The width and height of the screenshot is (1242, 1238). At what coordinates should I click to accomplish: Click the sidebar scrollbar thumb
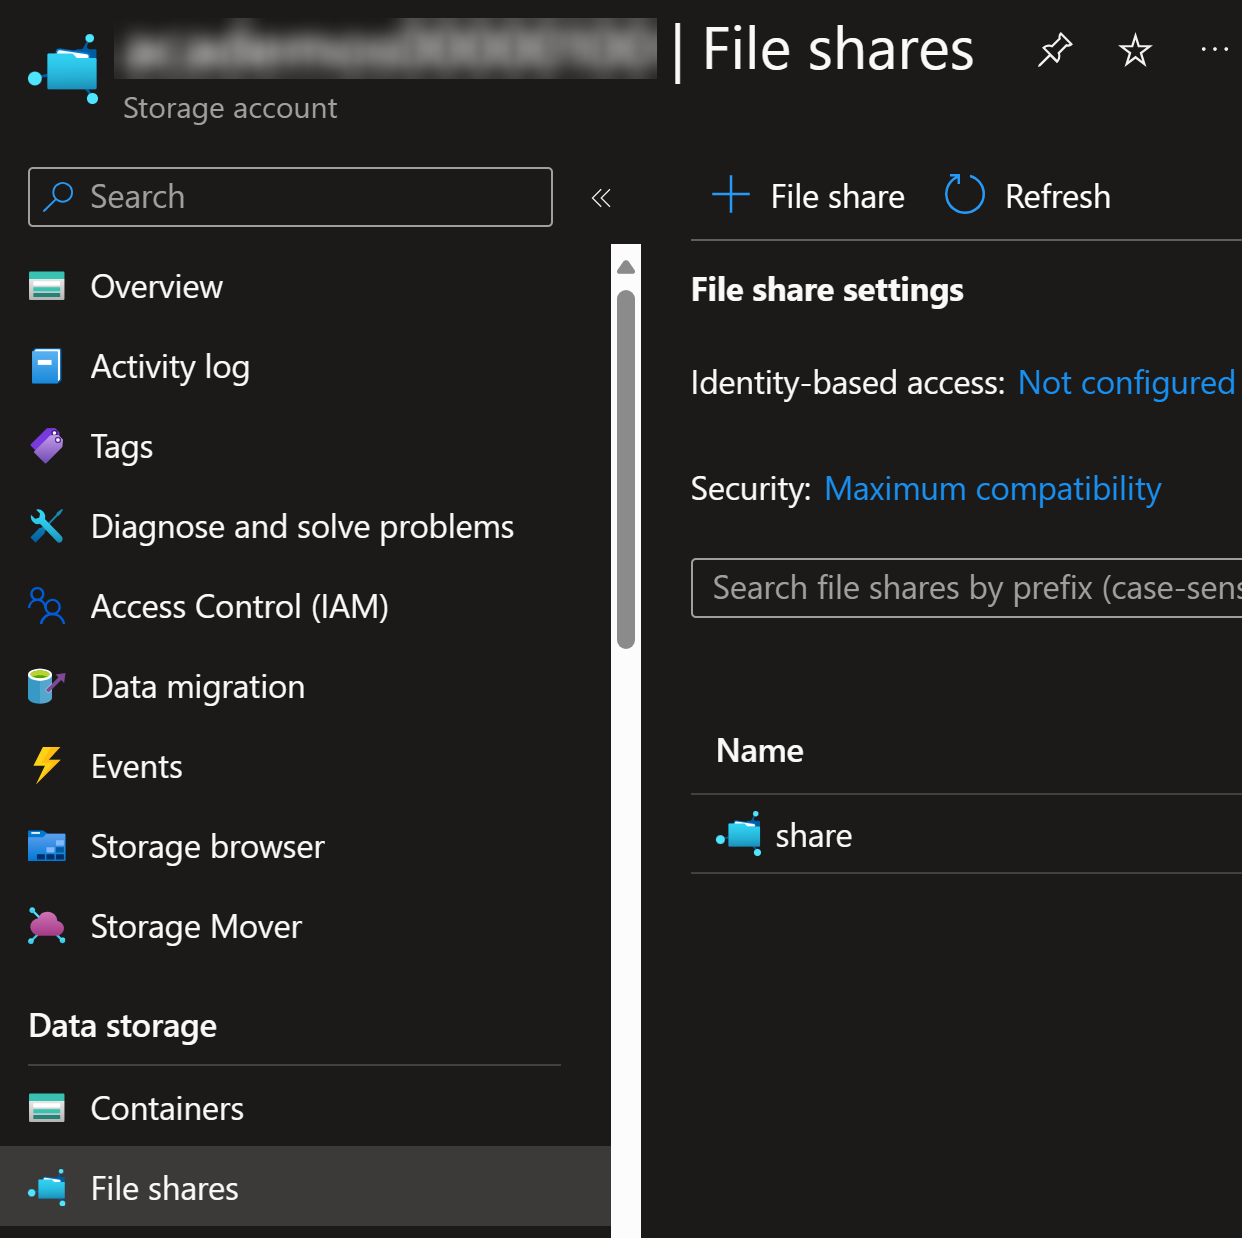626,469
